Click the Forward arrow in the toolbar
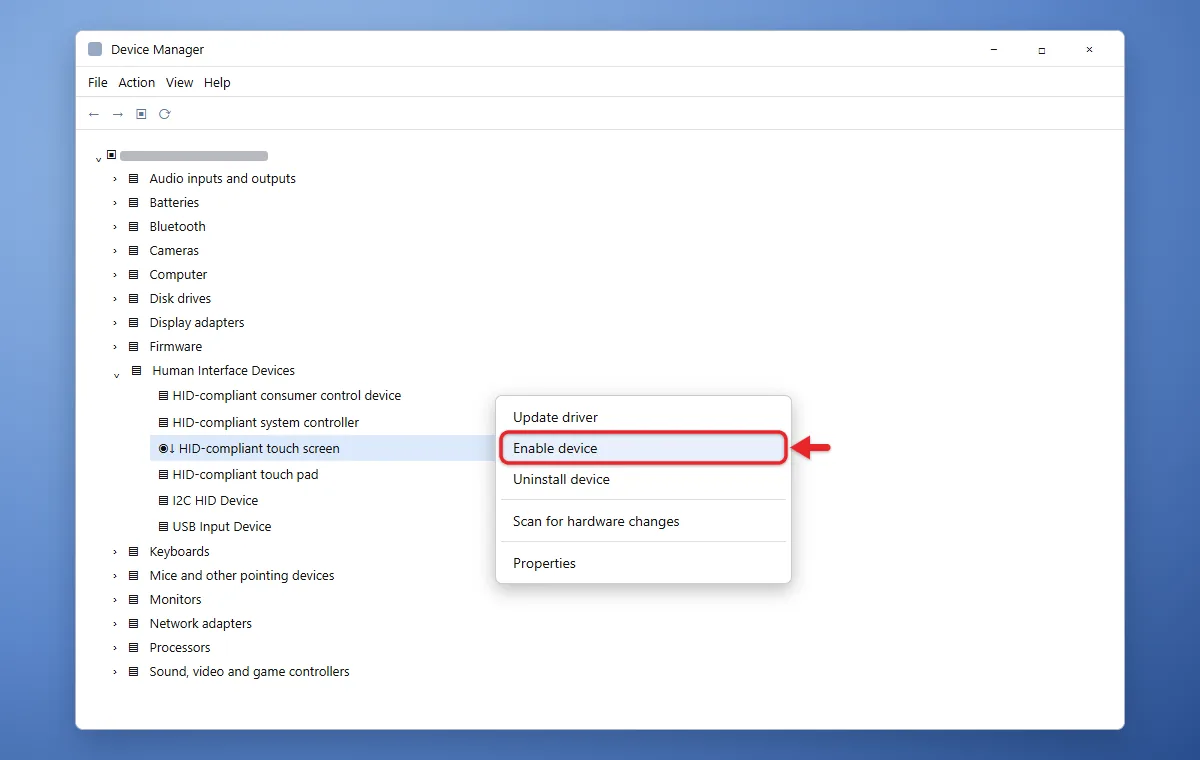Viewport: 1200px width, 760px height. [118, 114]
